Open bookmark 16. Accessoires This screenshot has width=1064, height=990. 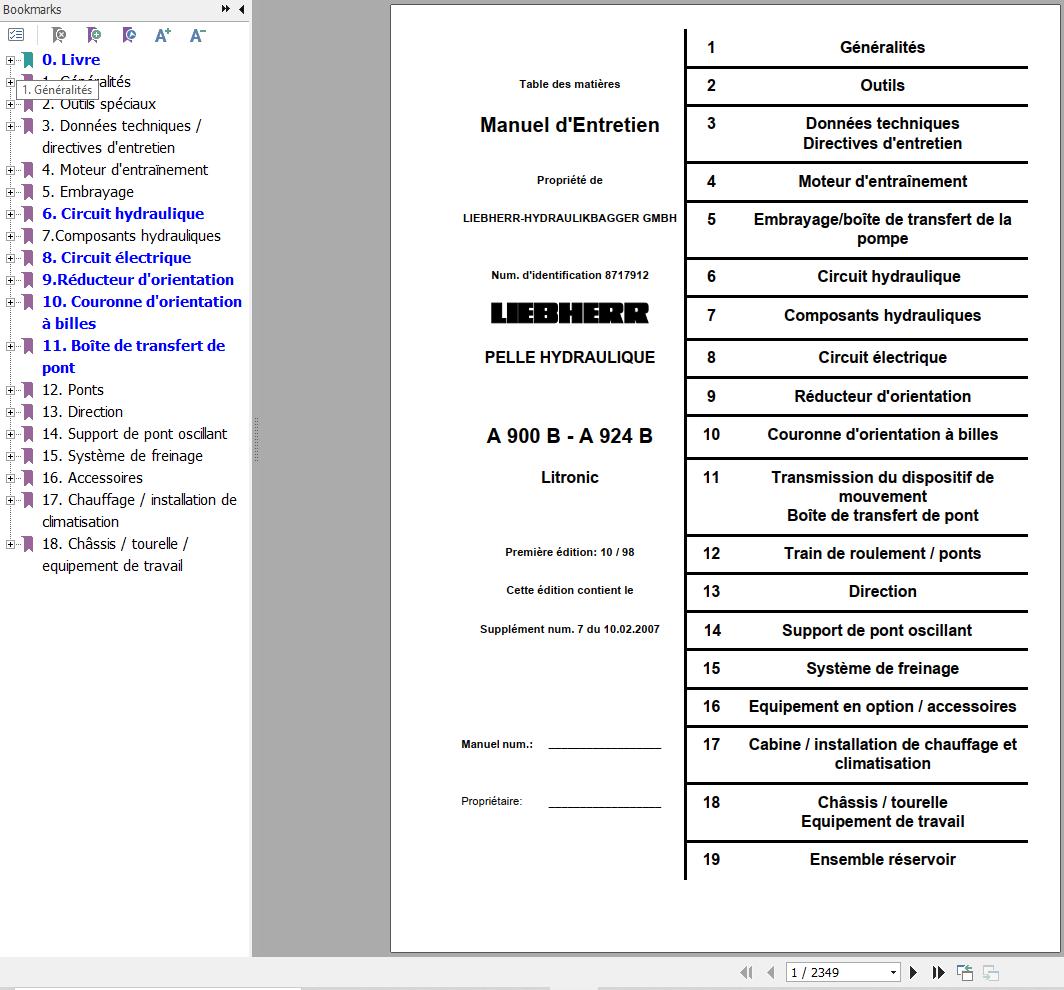(x=92, y=478)
